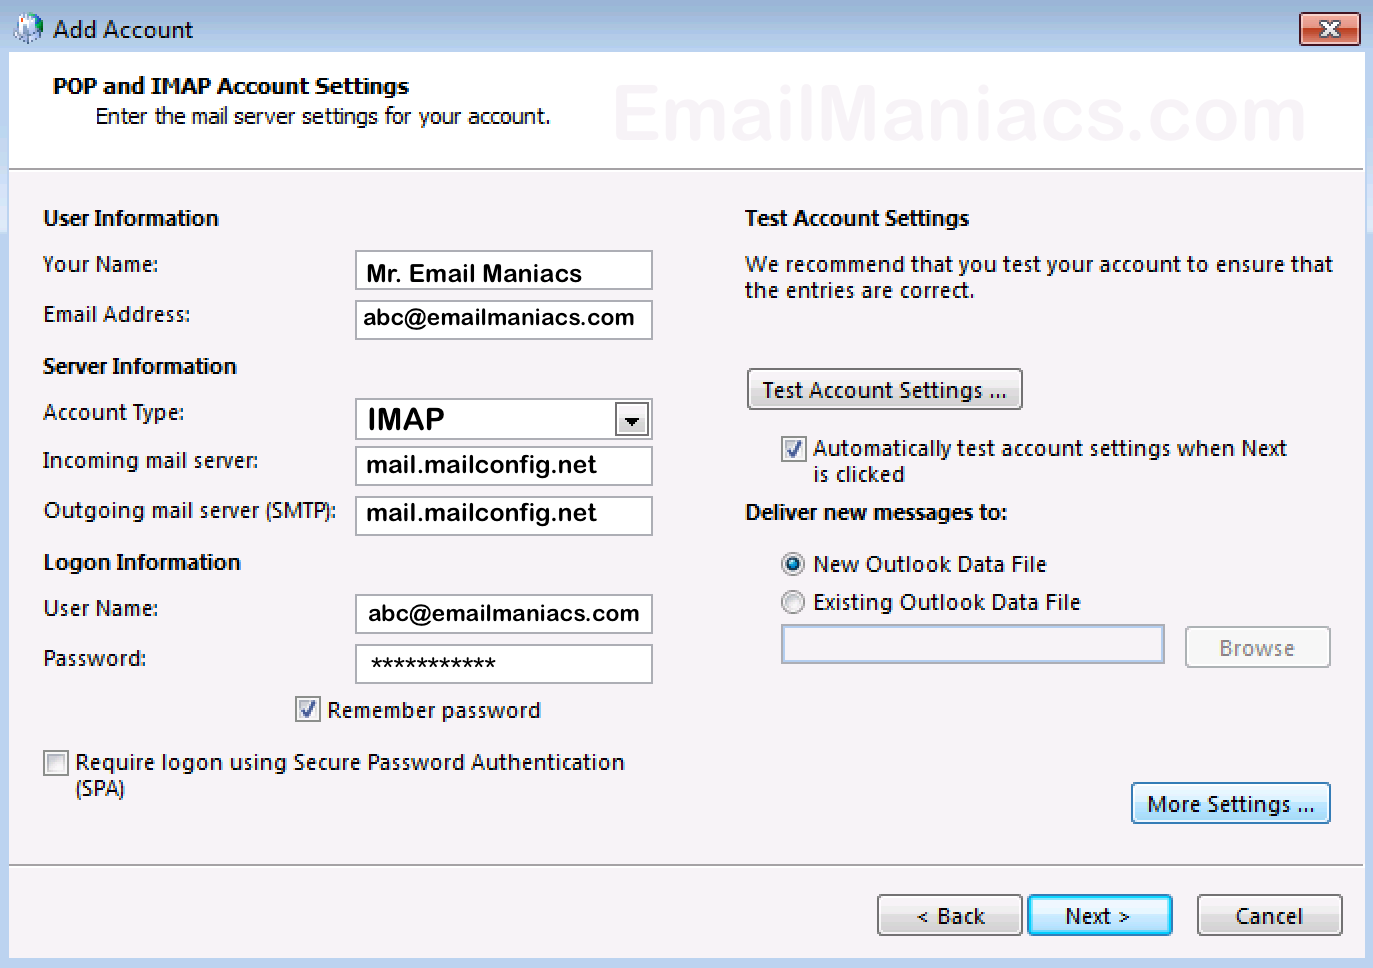Click the Next button

1099,916
